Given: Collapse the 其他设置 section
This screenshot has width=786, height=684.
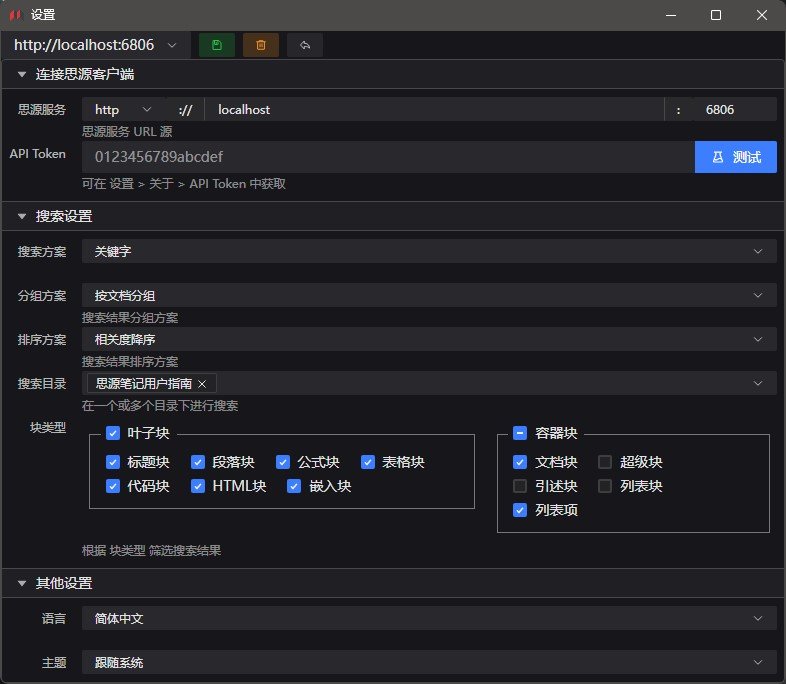Looking at the screenshot, I should (x=22, y=583).
